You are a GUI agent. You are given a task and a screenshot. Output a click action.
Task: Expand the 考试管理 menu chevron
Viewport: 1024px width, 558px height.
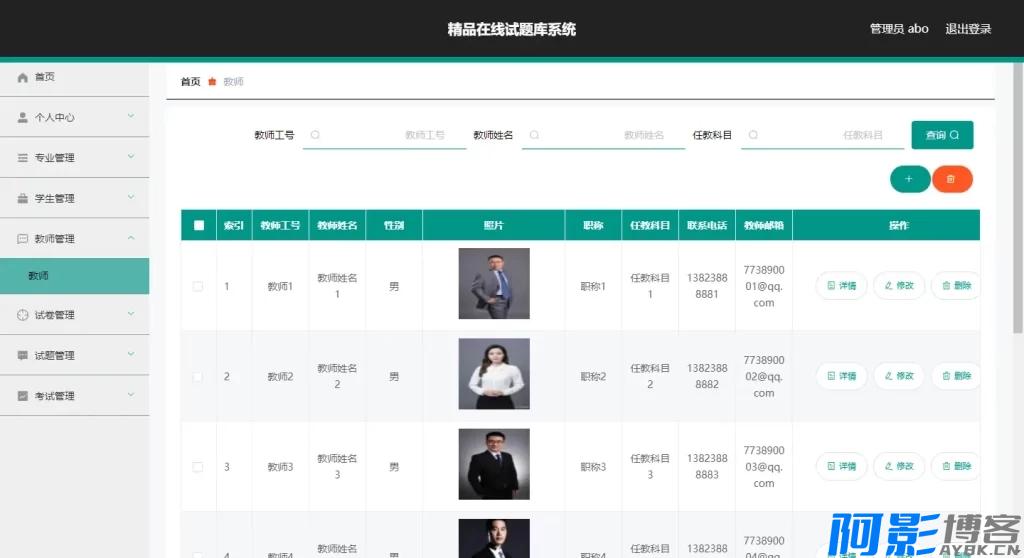(130, 396)
